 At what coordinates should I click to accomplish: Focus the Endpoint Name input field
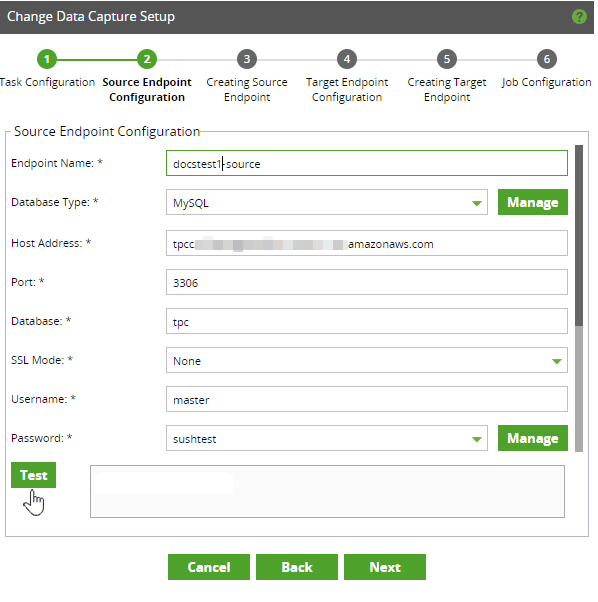click(x=367, y=163)
